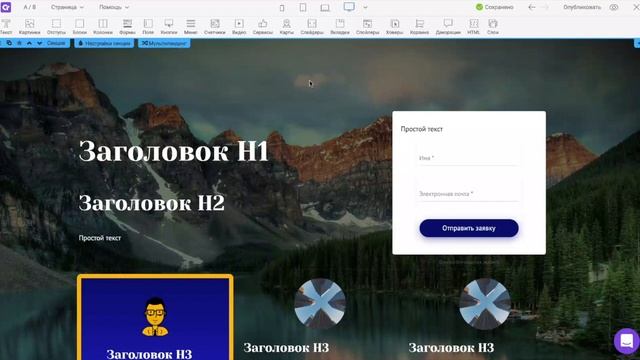Expand the device preview dropdown arrow
Screen dimensions: 640x360
pos(365,7)
